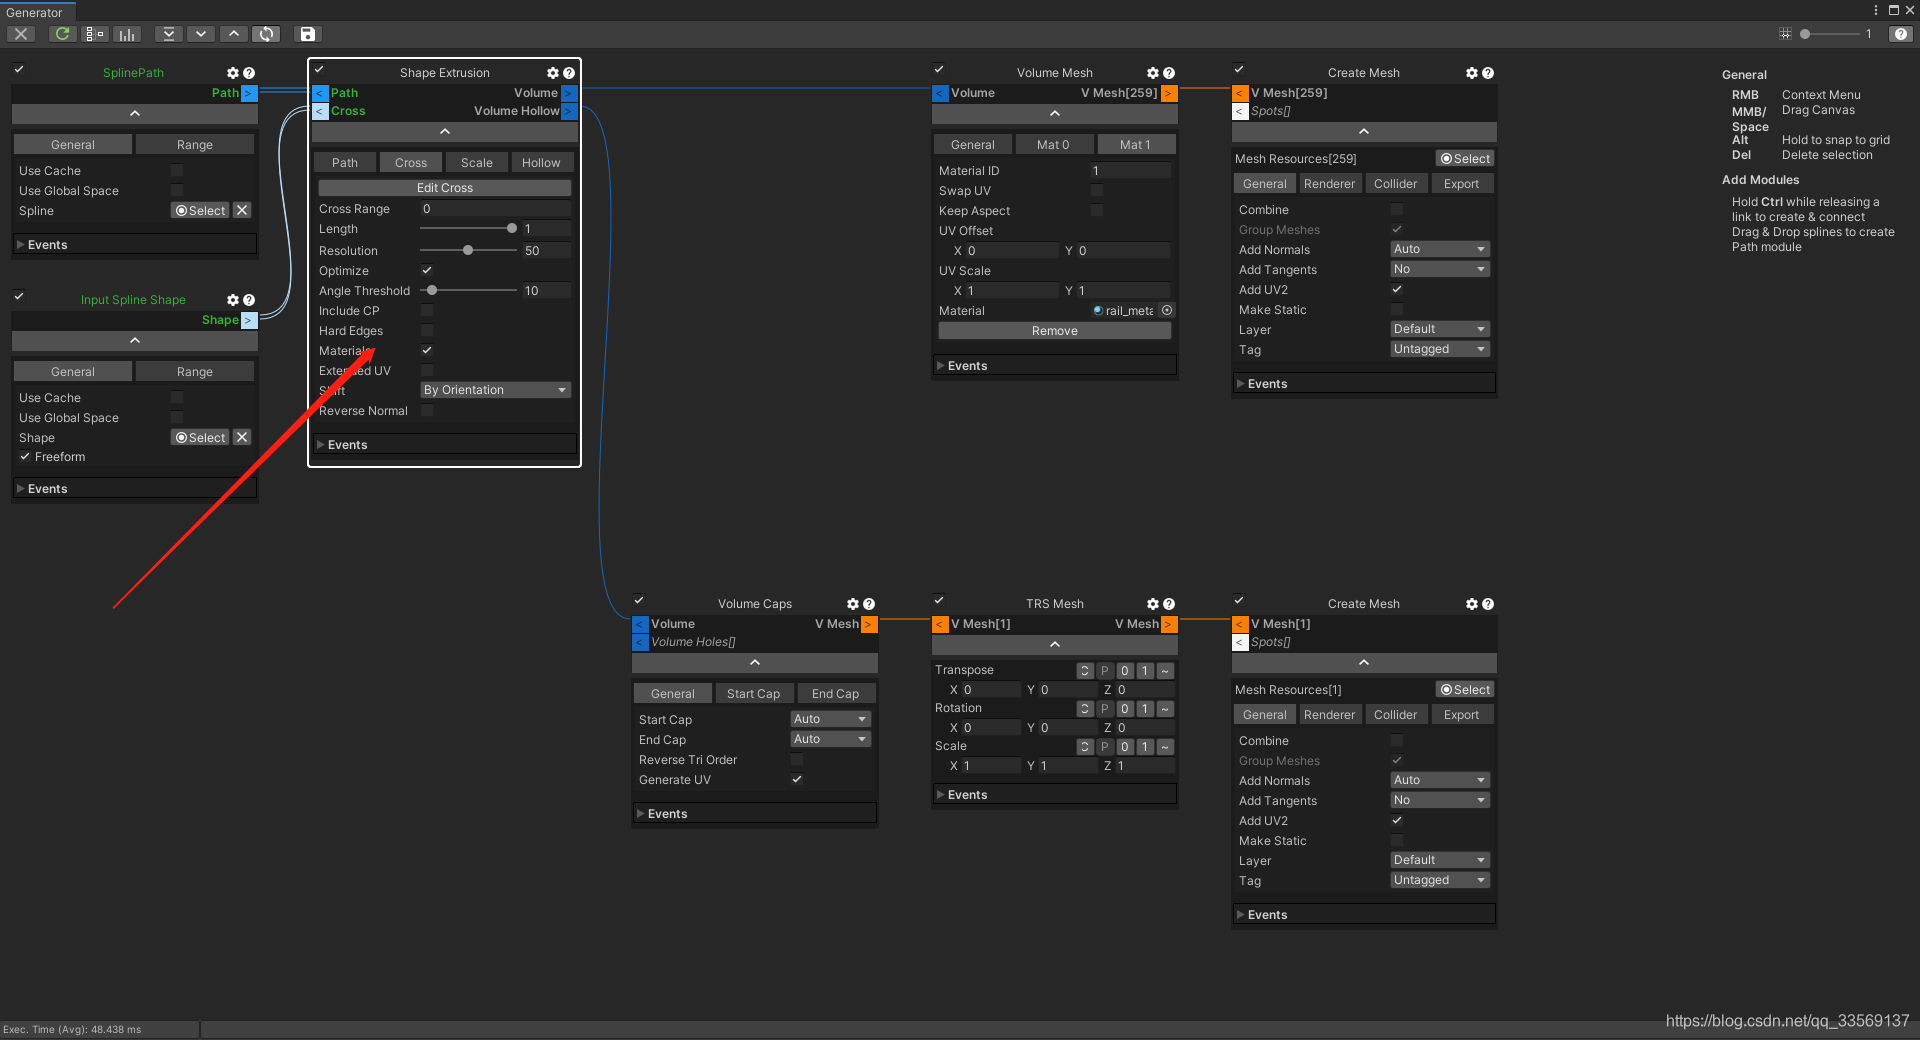The image size is (1920, 1040).
Task: Disable the Shape Extrusion module via its checkbox
Action: [x=319, y=69]
